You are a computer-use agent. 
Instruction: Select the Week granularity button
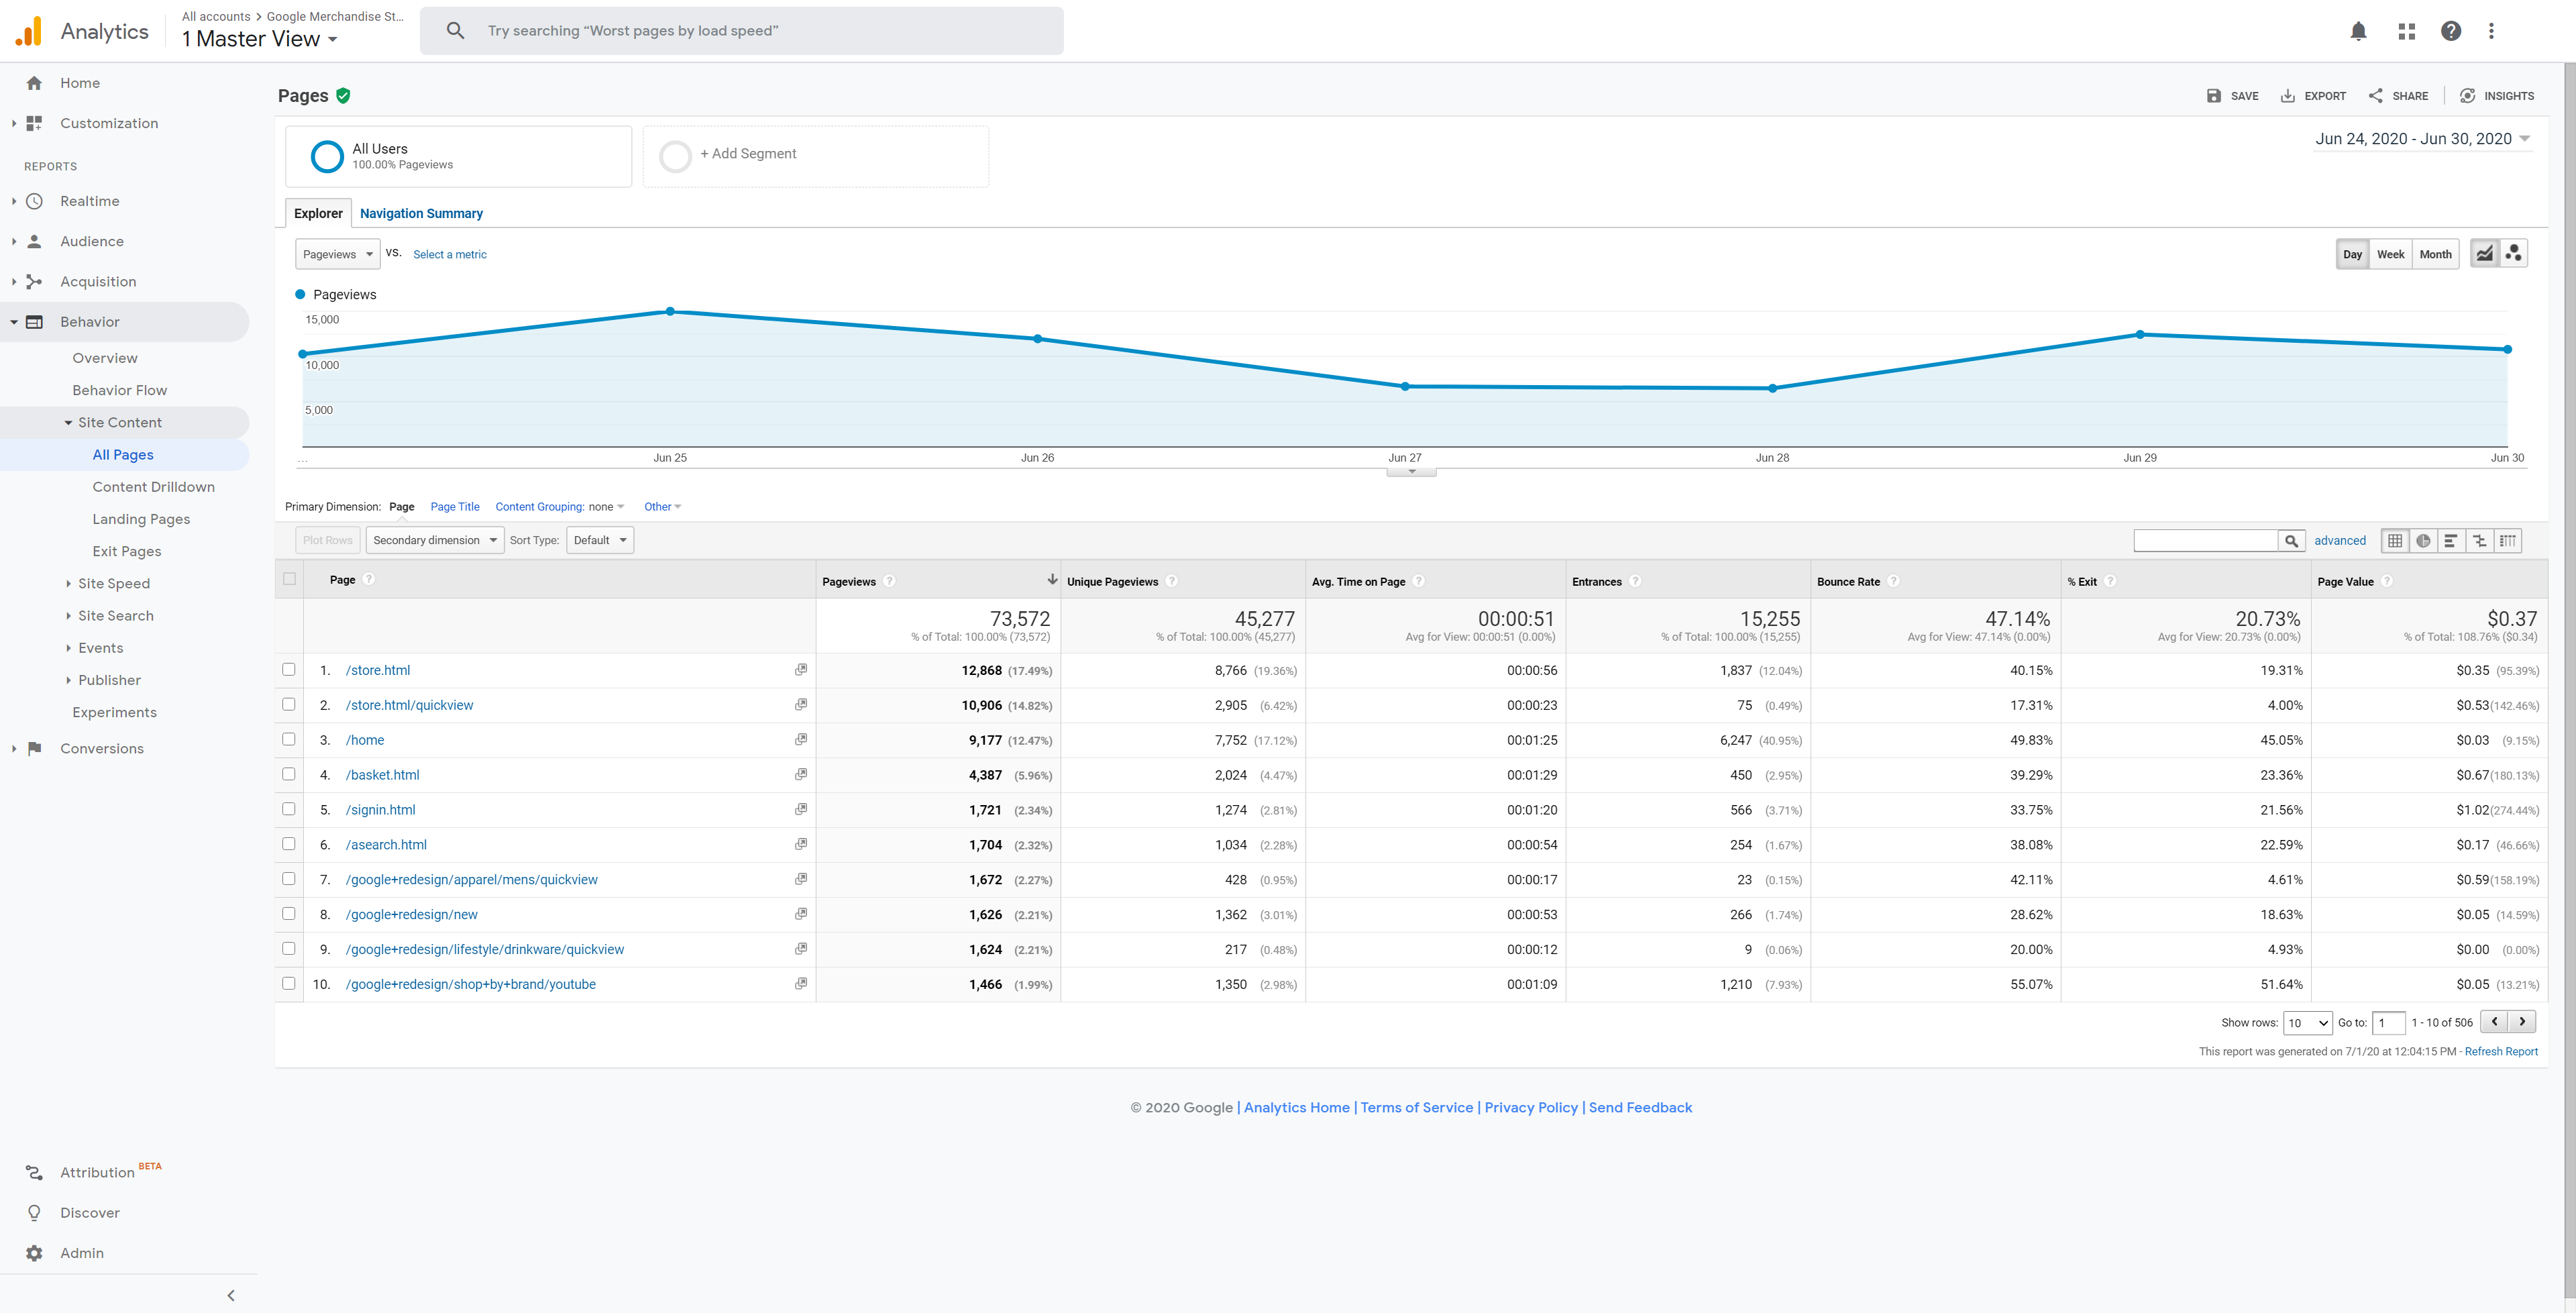(2390, 254)
